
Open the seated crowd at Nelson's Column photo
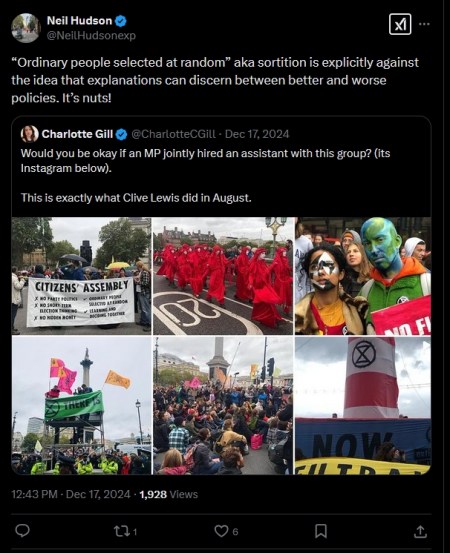[x=223, y=406]
